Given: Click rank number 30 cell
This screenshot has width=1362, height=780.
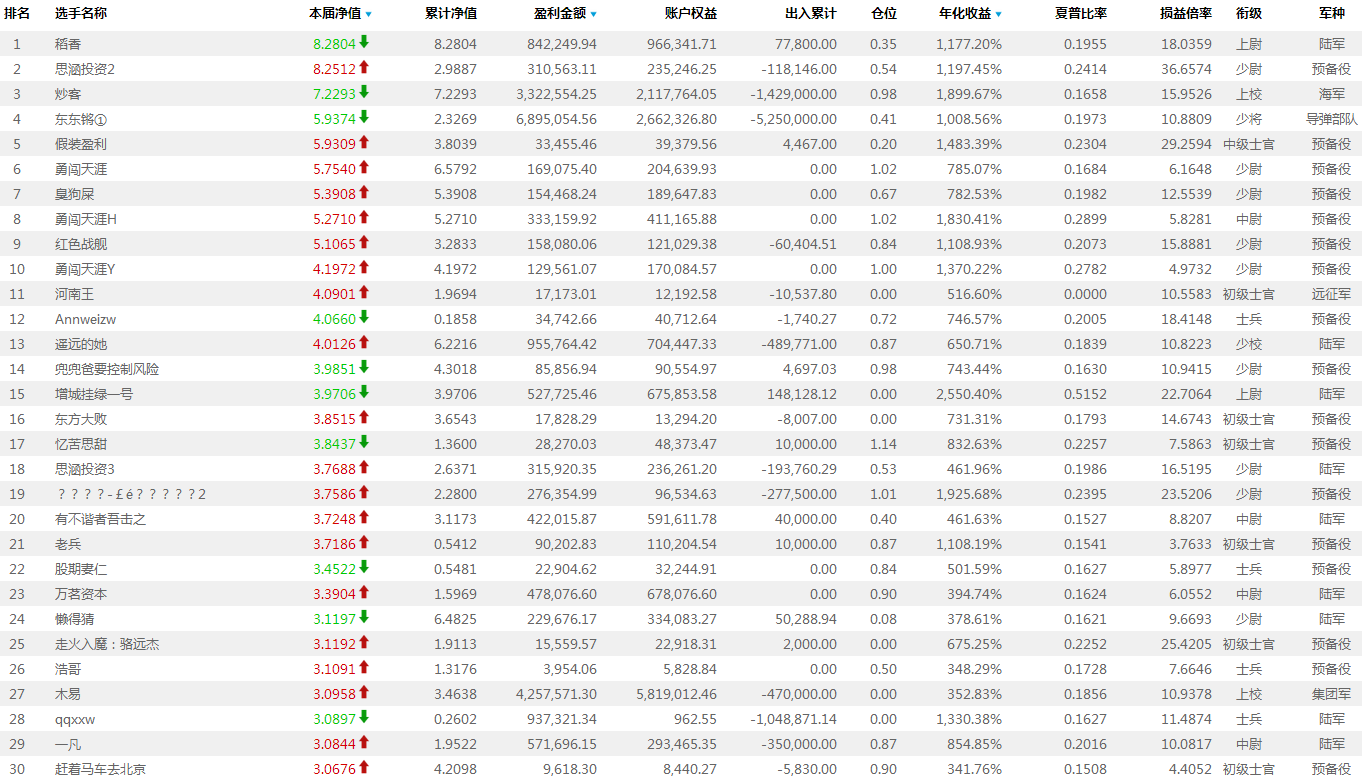Looking at the screenshot, I should (x=17, y=769).
